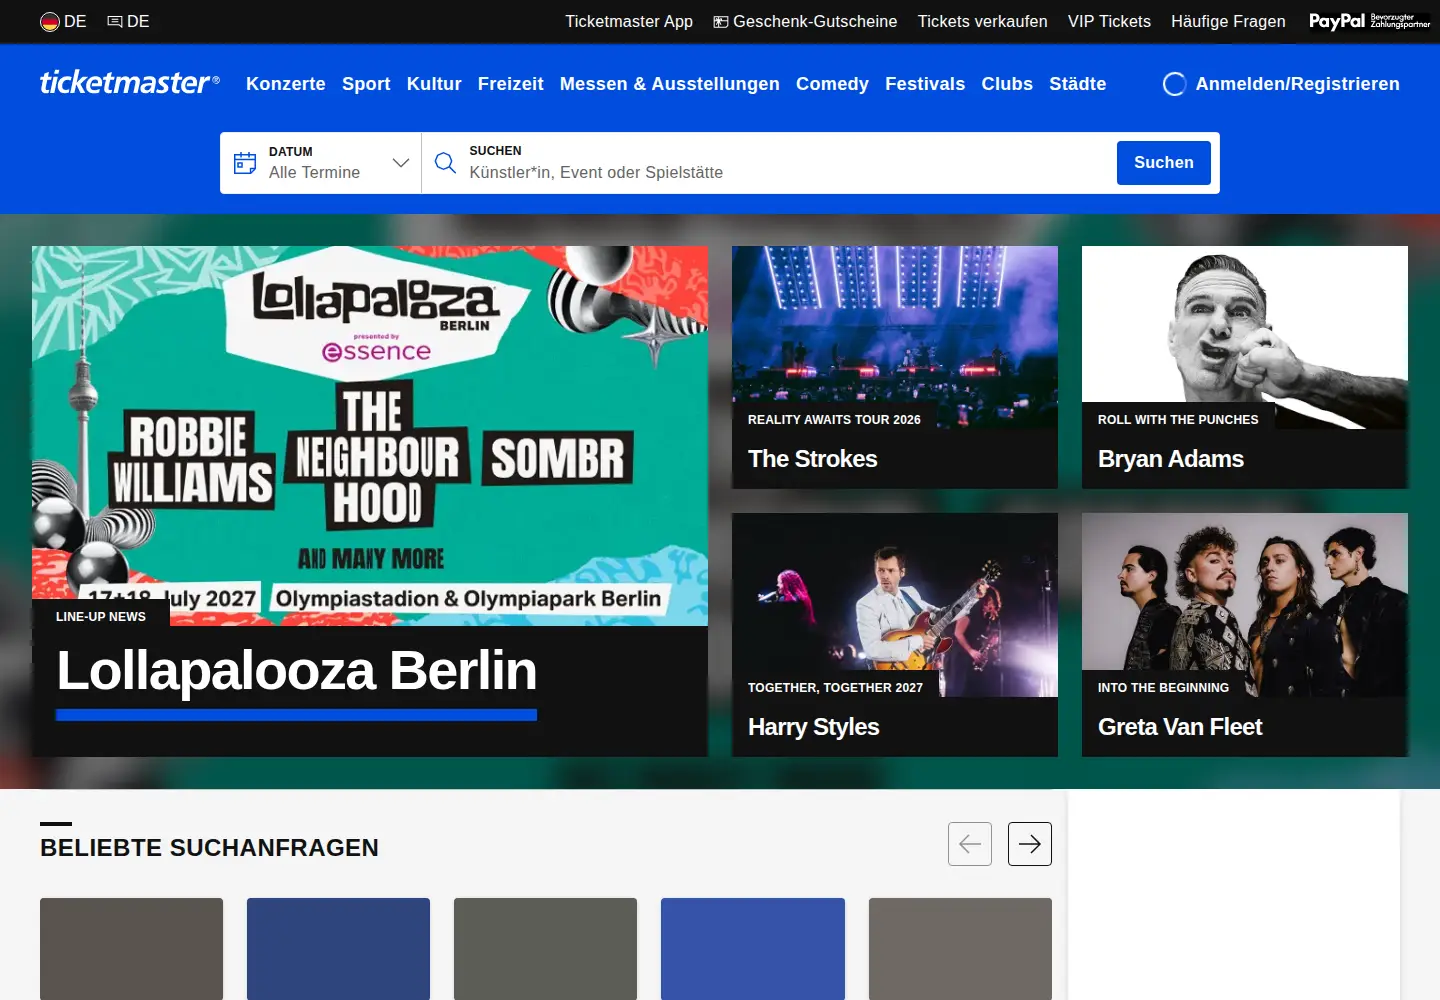Click the gift card icon beside Geschenk-Gutscheine

720,22
